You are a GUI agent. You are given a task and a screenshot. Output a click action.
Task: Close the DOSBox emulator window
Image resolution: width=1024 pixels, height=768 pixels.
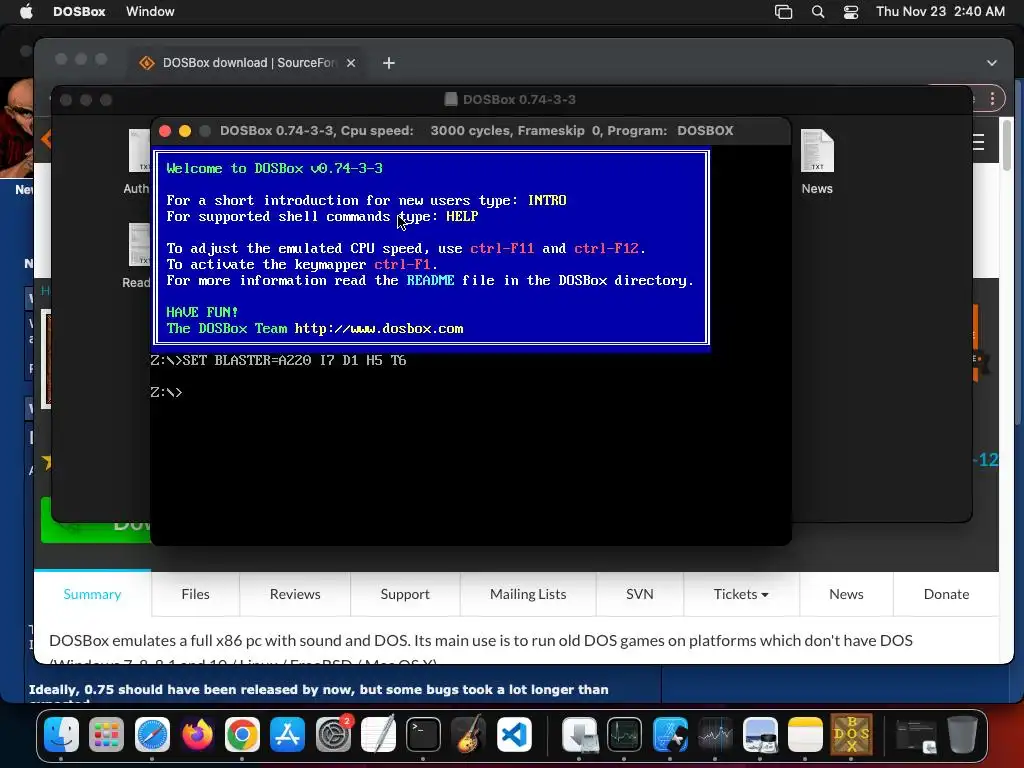pos(165,131)
